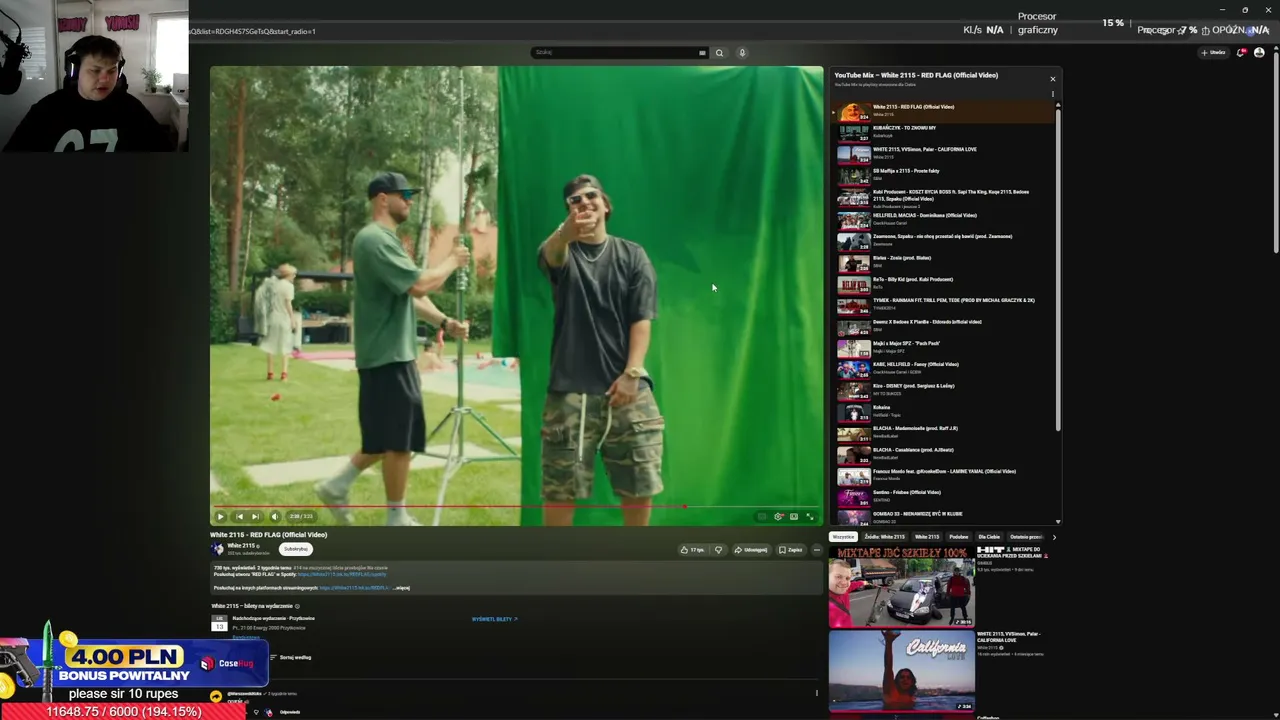Open the on-screen keyboard icon in search box
Image resolution: width=1280 pixels, height=720 pixels.
coord(702,53)
